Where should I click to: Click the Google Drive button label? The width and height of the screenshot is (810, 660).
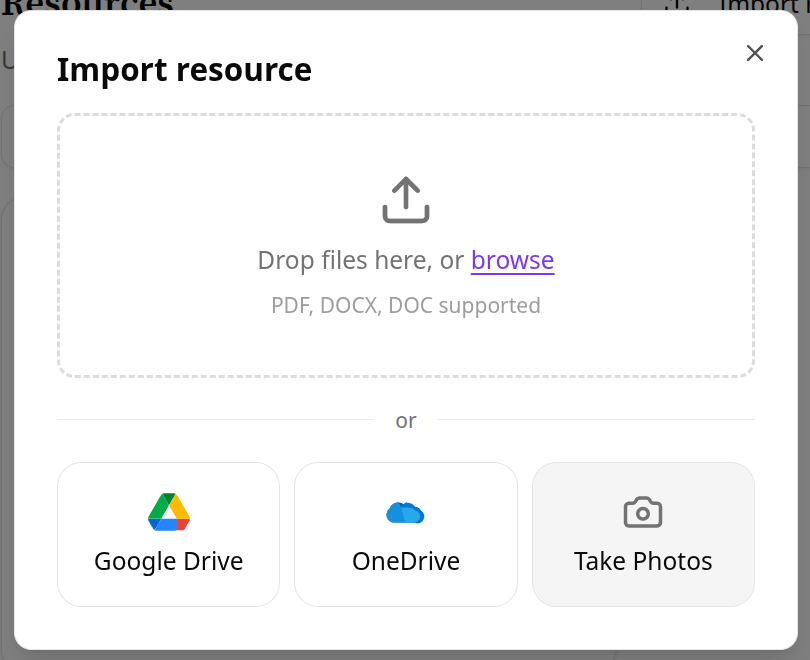click(x=168, y=561)
